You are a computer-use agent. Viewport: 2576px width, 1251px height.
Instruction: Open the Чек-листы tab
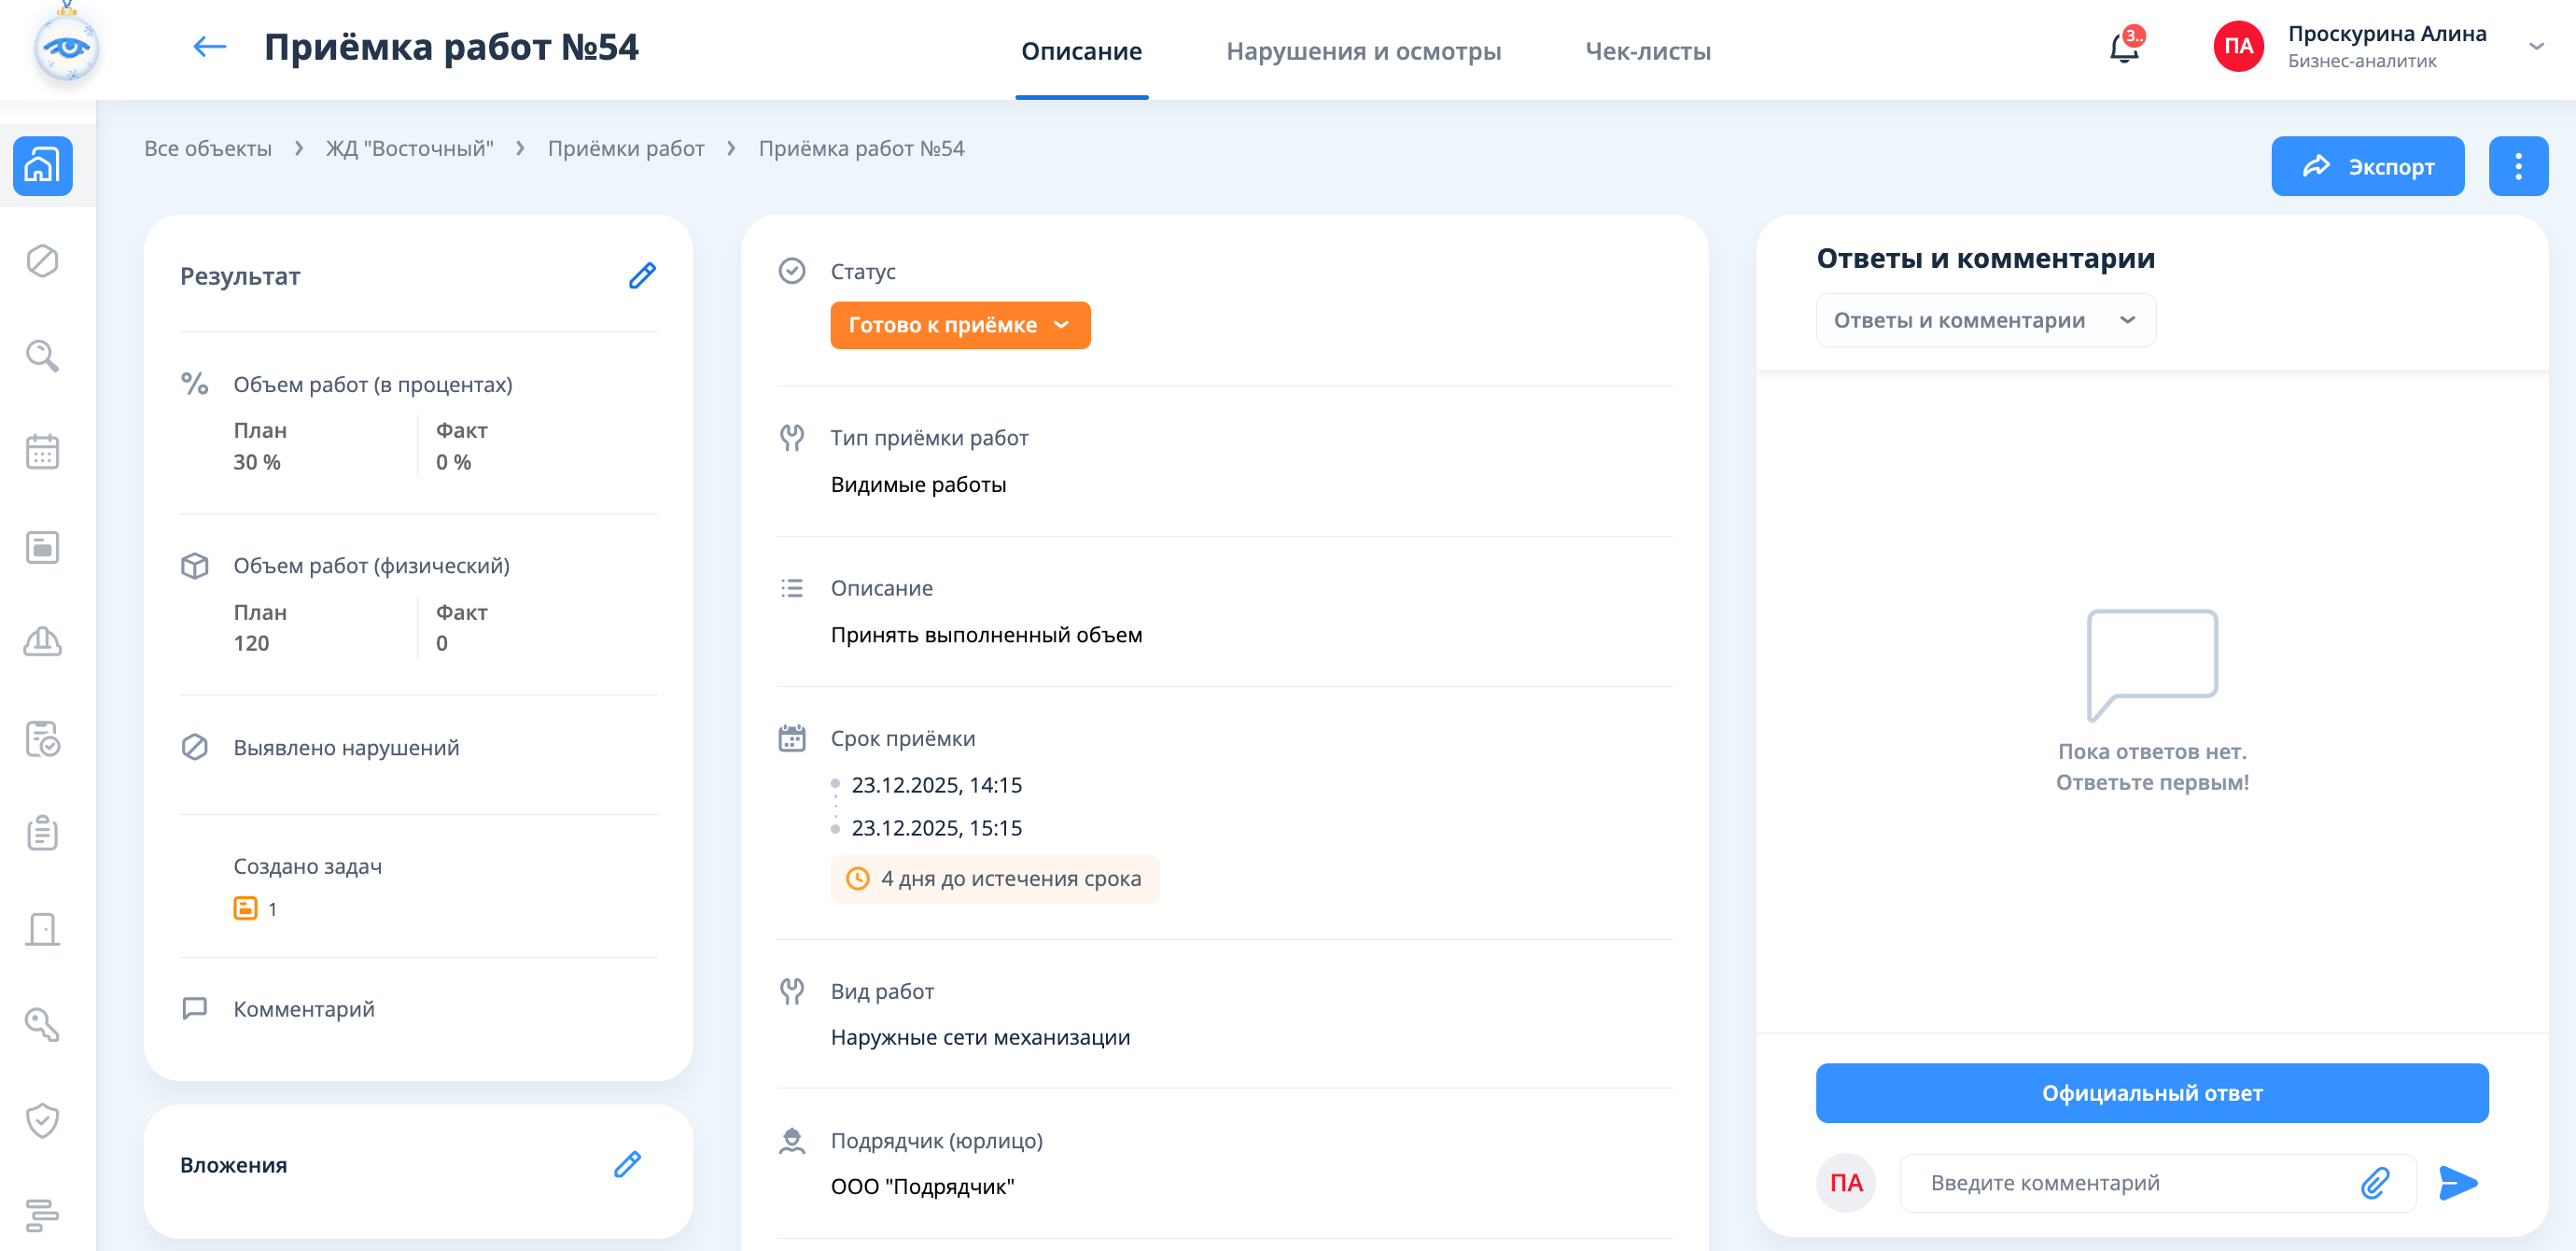[1647, 51]
